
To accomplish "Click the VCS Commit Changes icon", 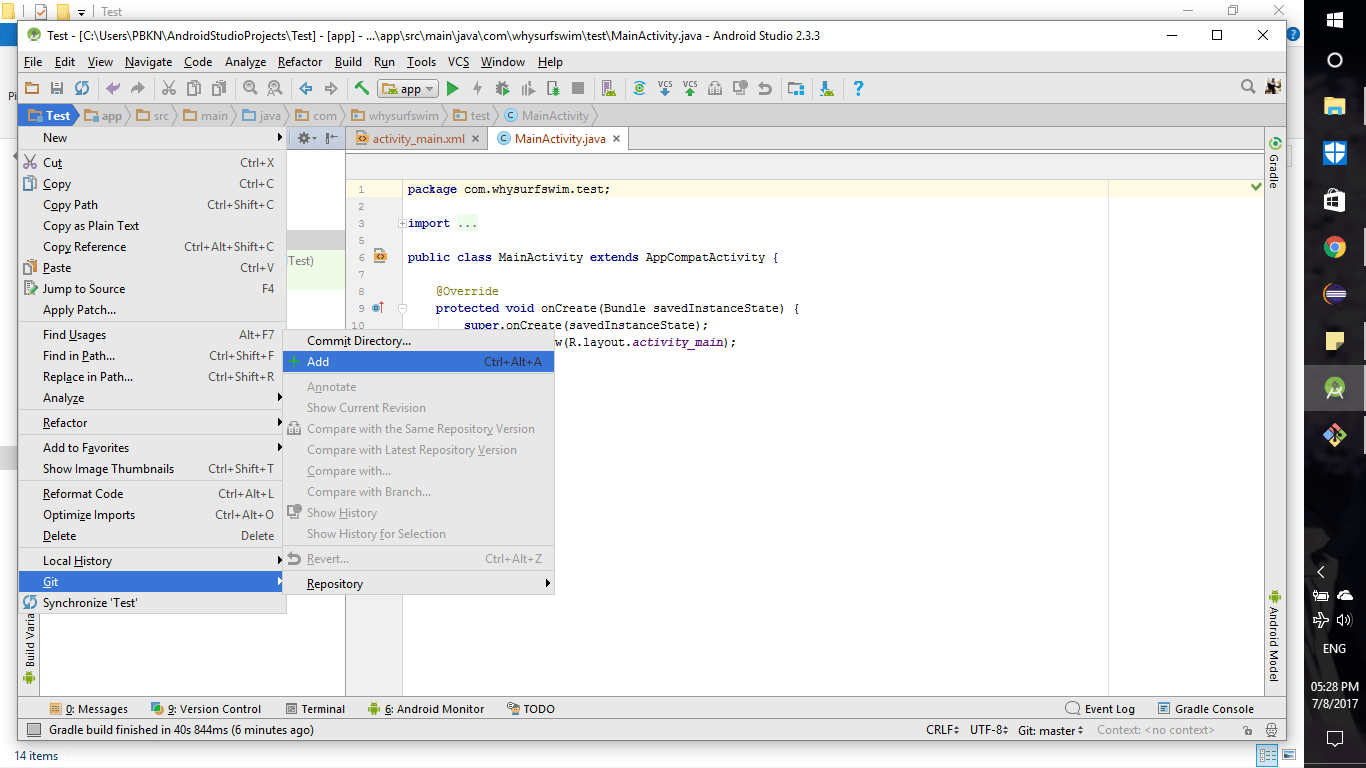I will tap(690, 89).
